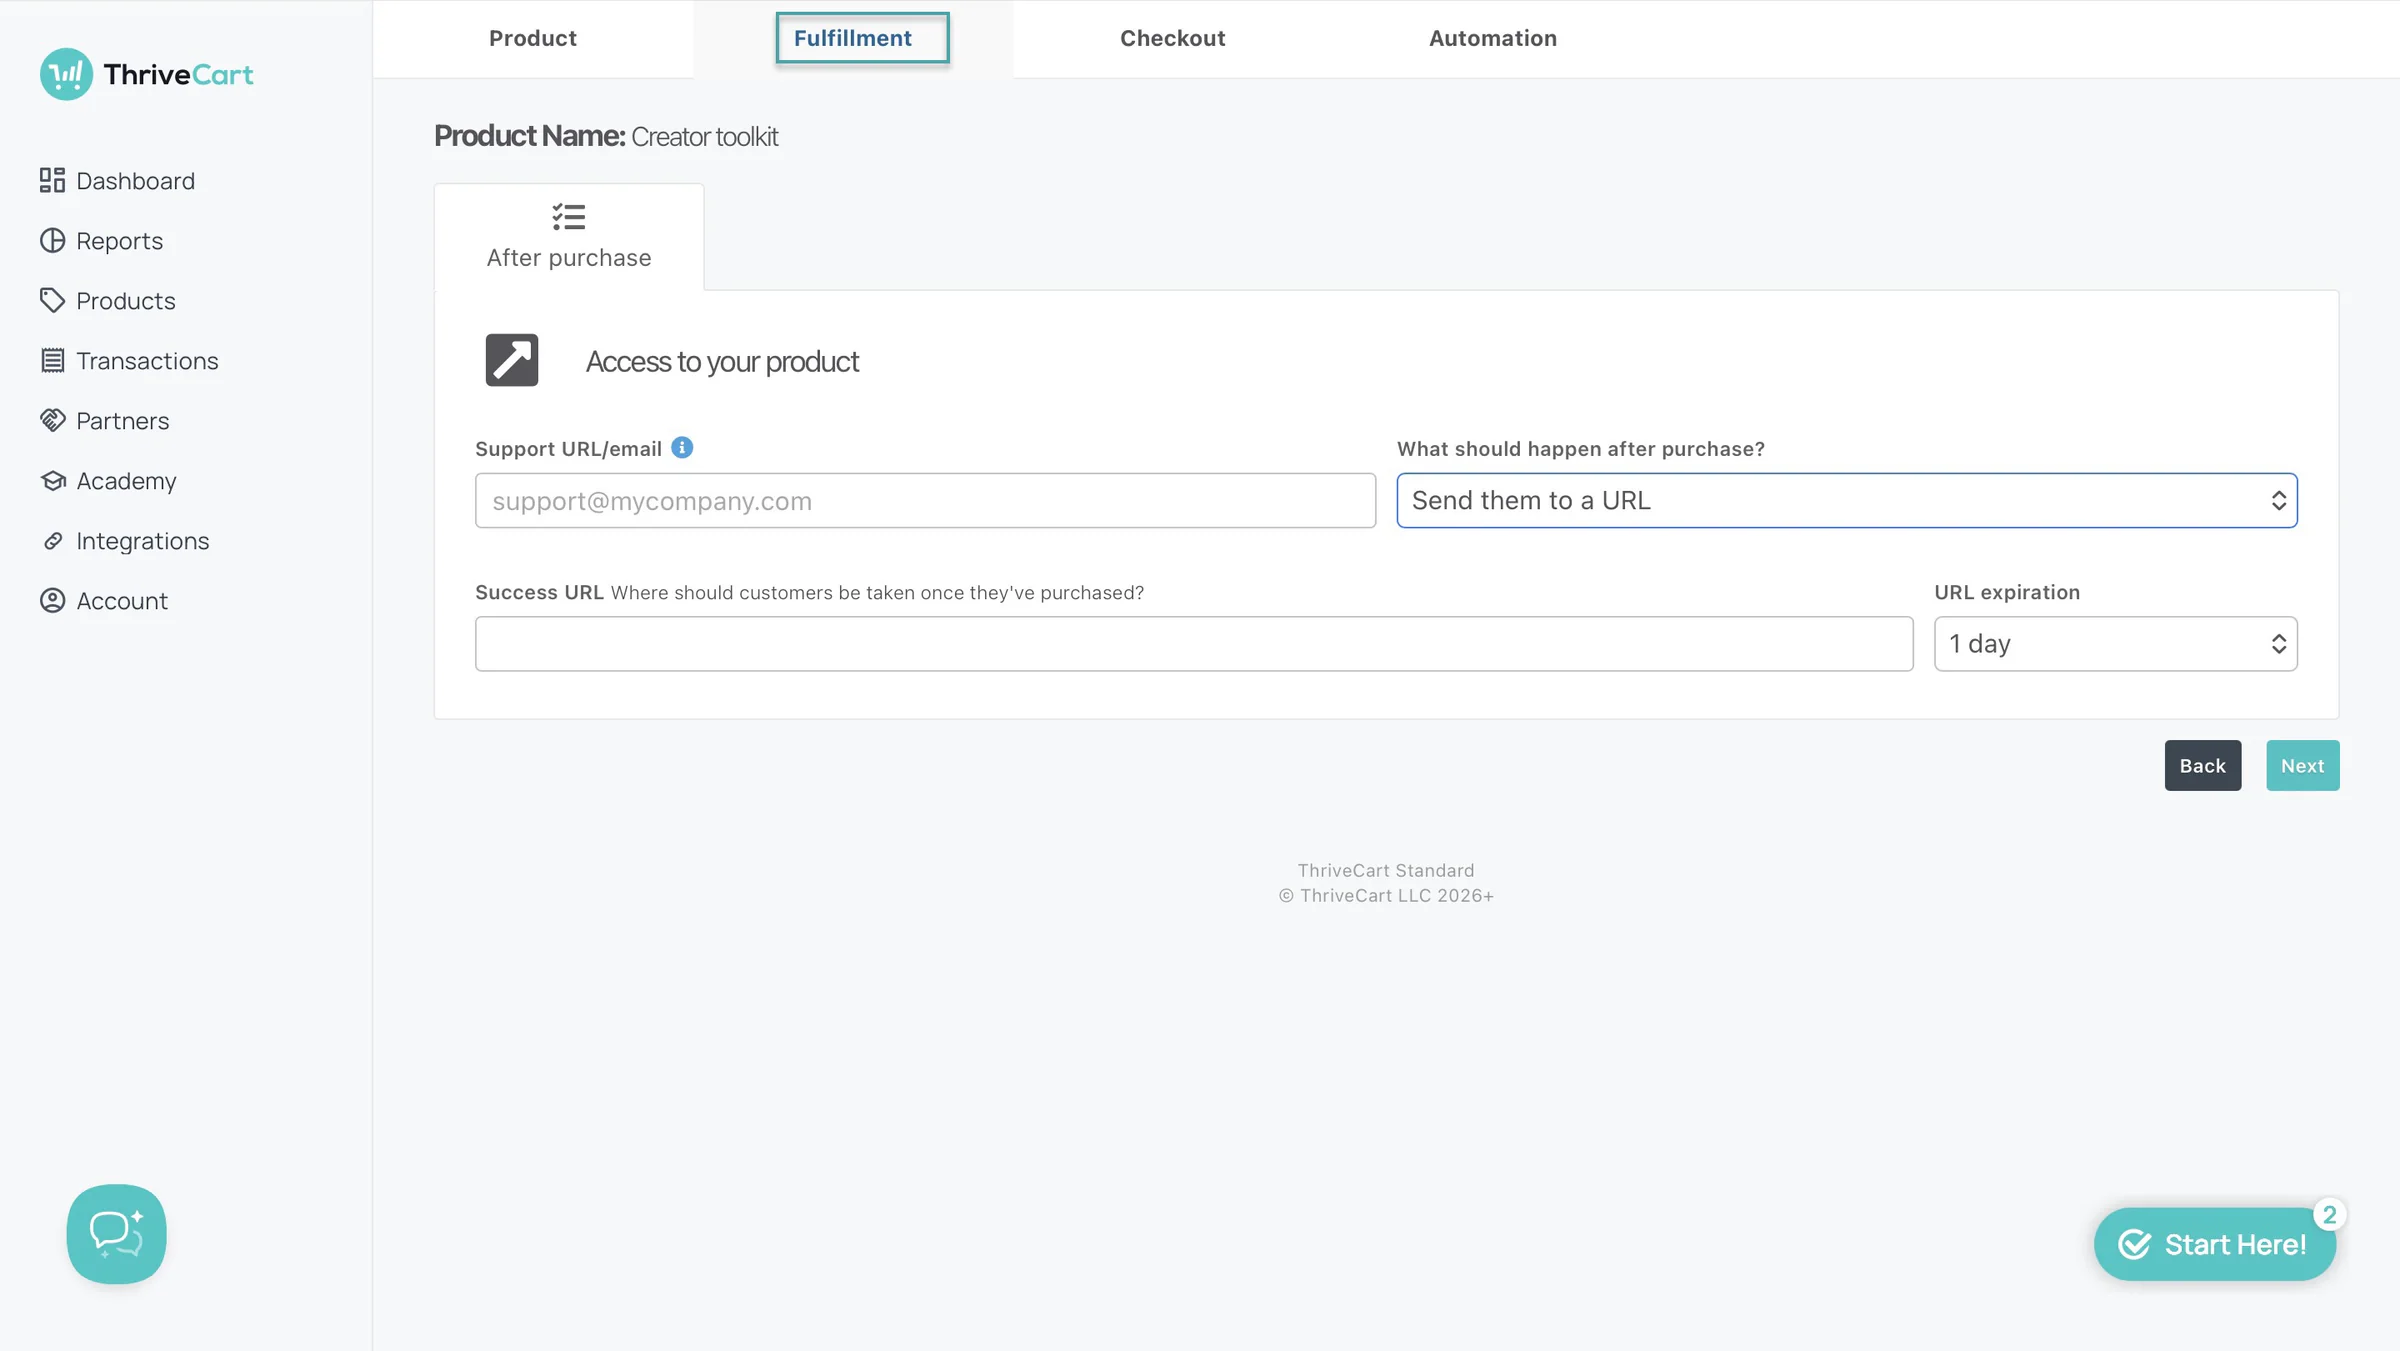Image resolution: width=2400 pixels, height=1351 pixels.
Task: Open the Transactions page
Action: pos(128,360)
